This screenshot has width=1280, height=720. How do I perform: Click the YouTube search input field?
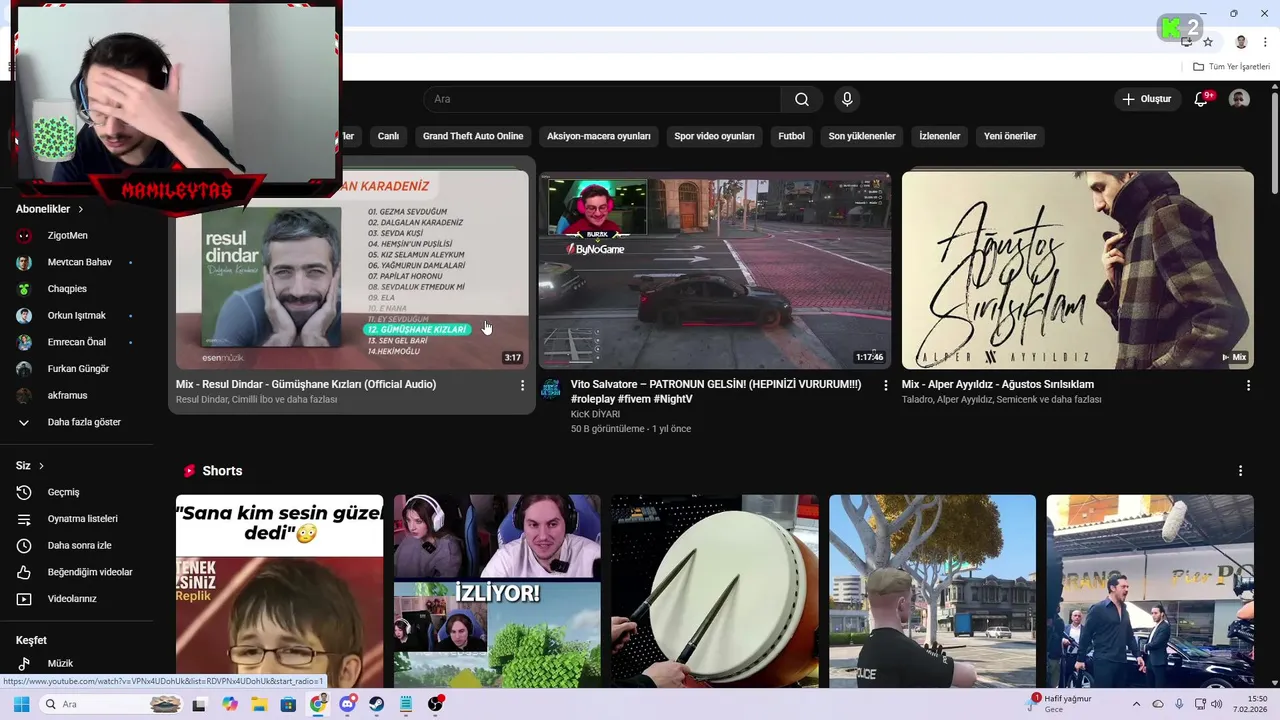click(x=602, y=99)
